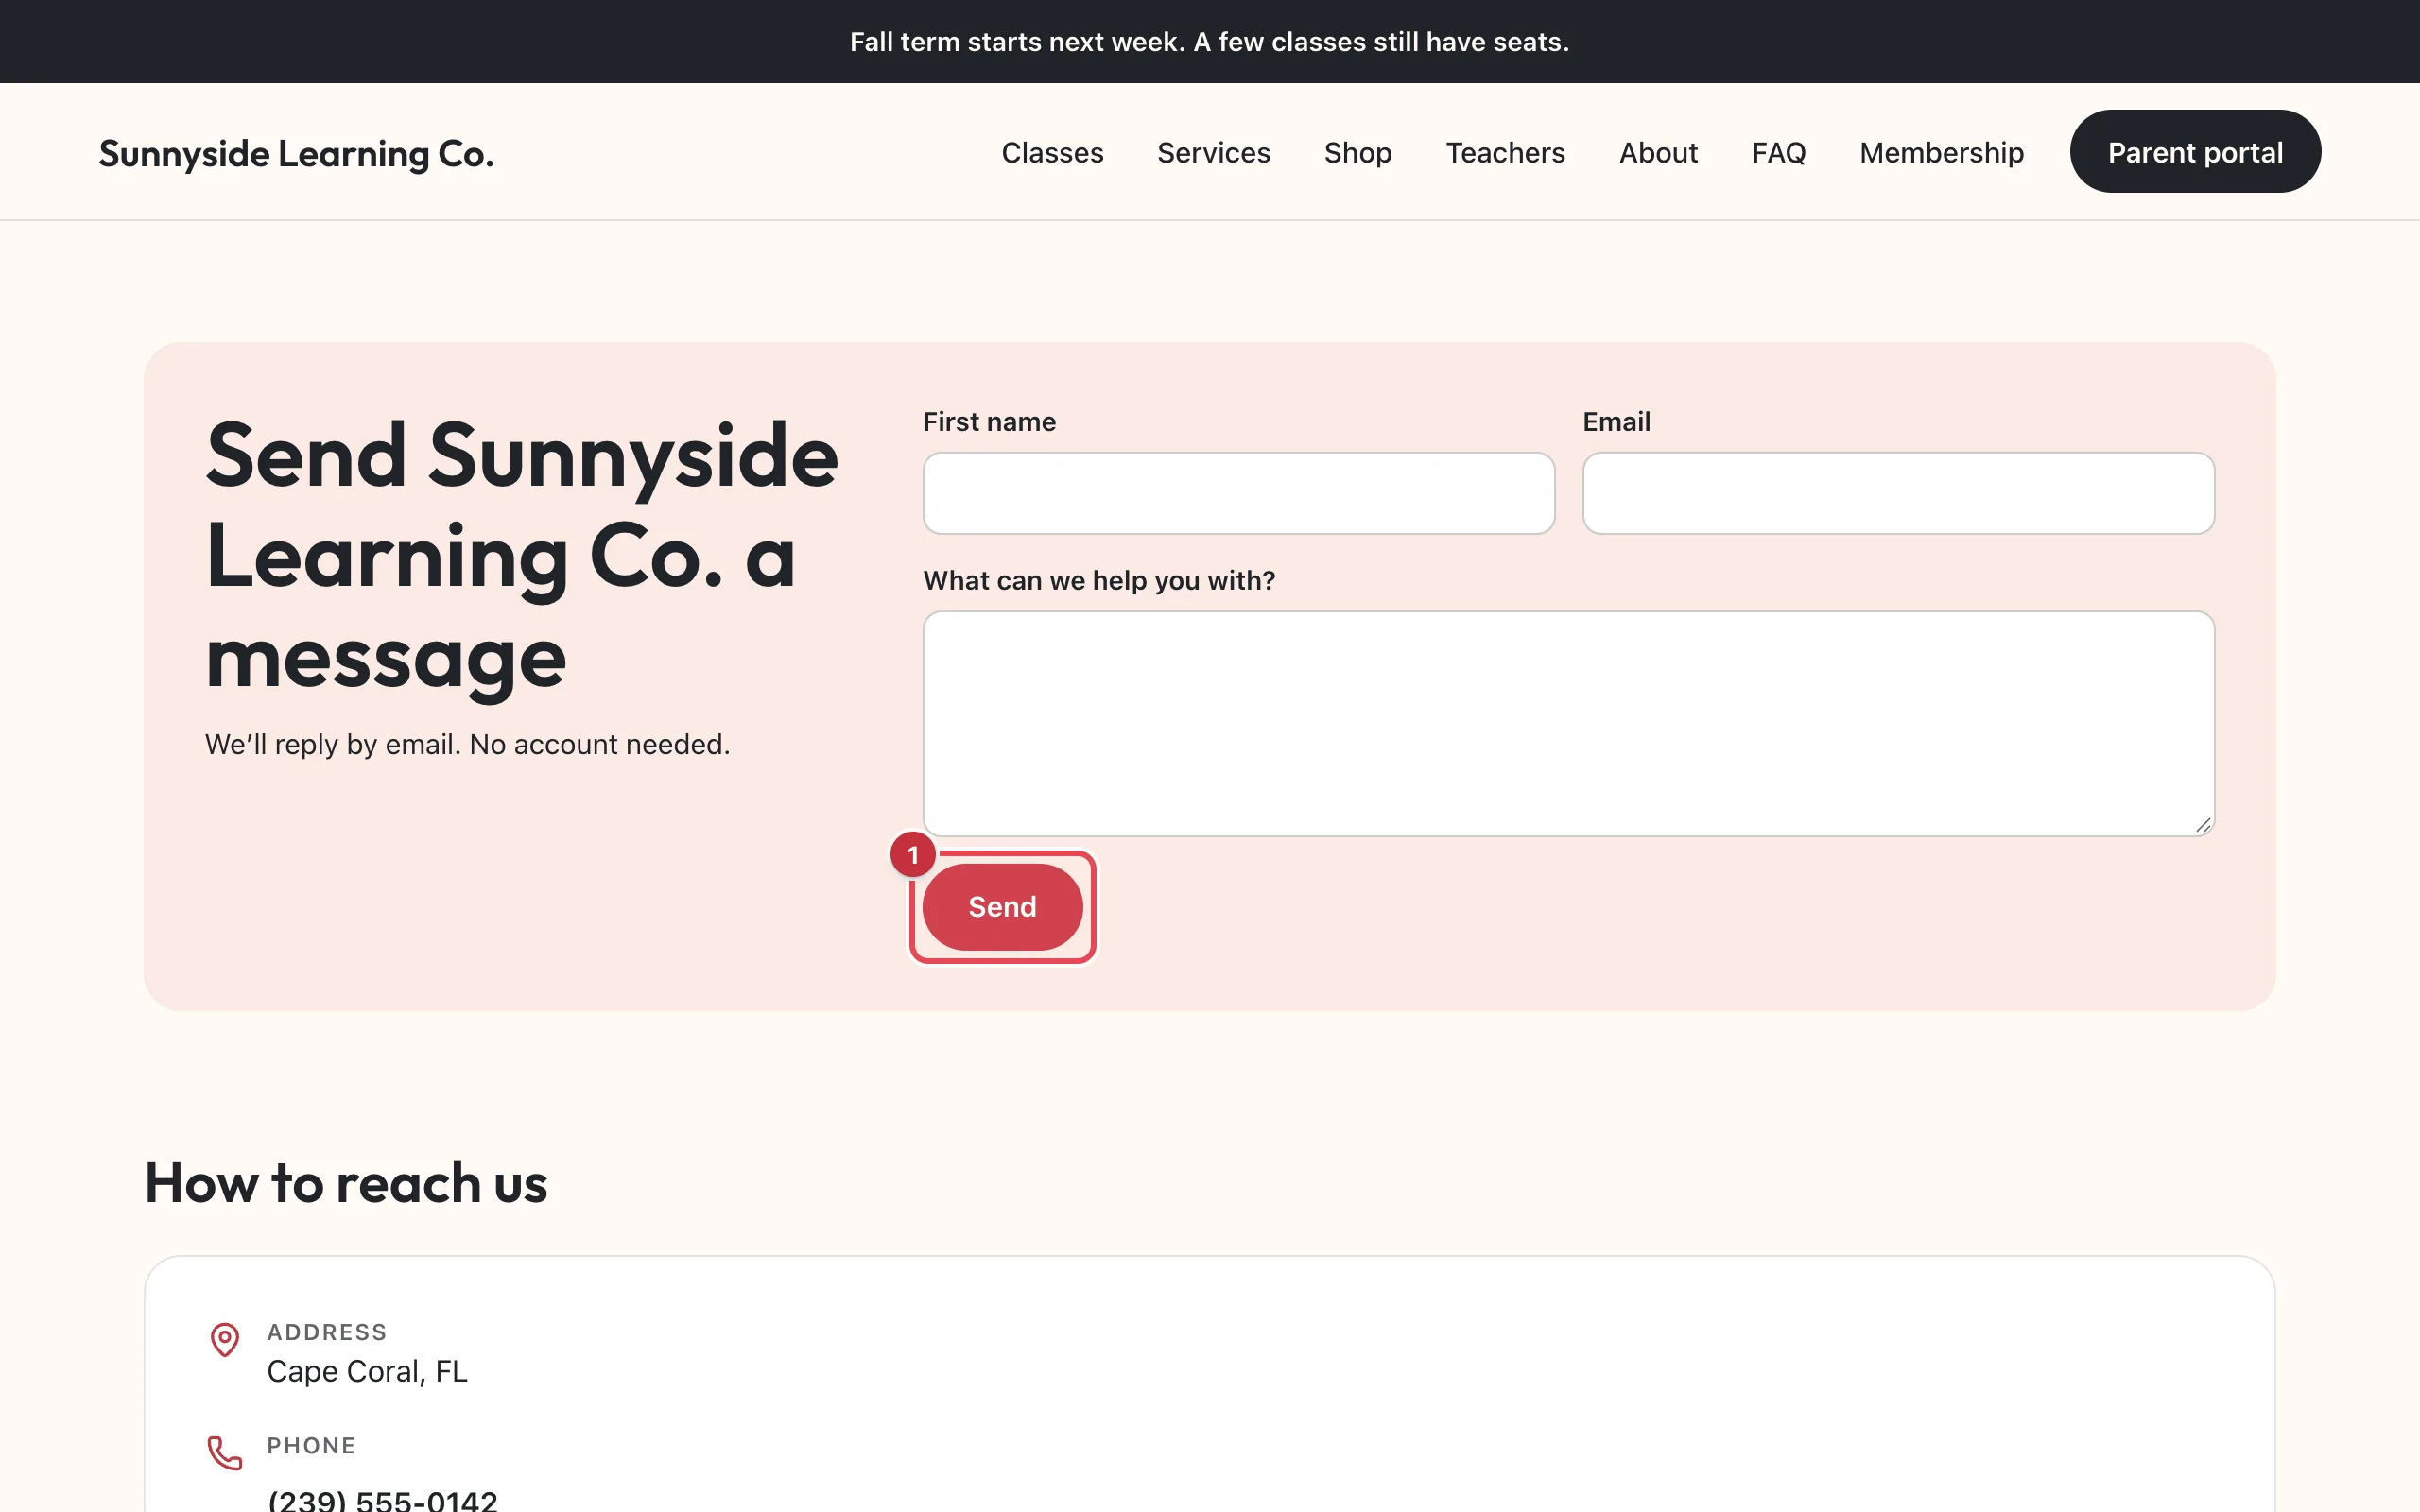Open the Classes nav link
The image size is (2420, 1512).
point(1052,152)
